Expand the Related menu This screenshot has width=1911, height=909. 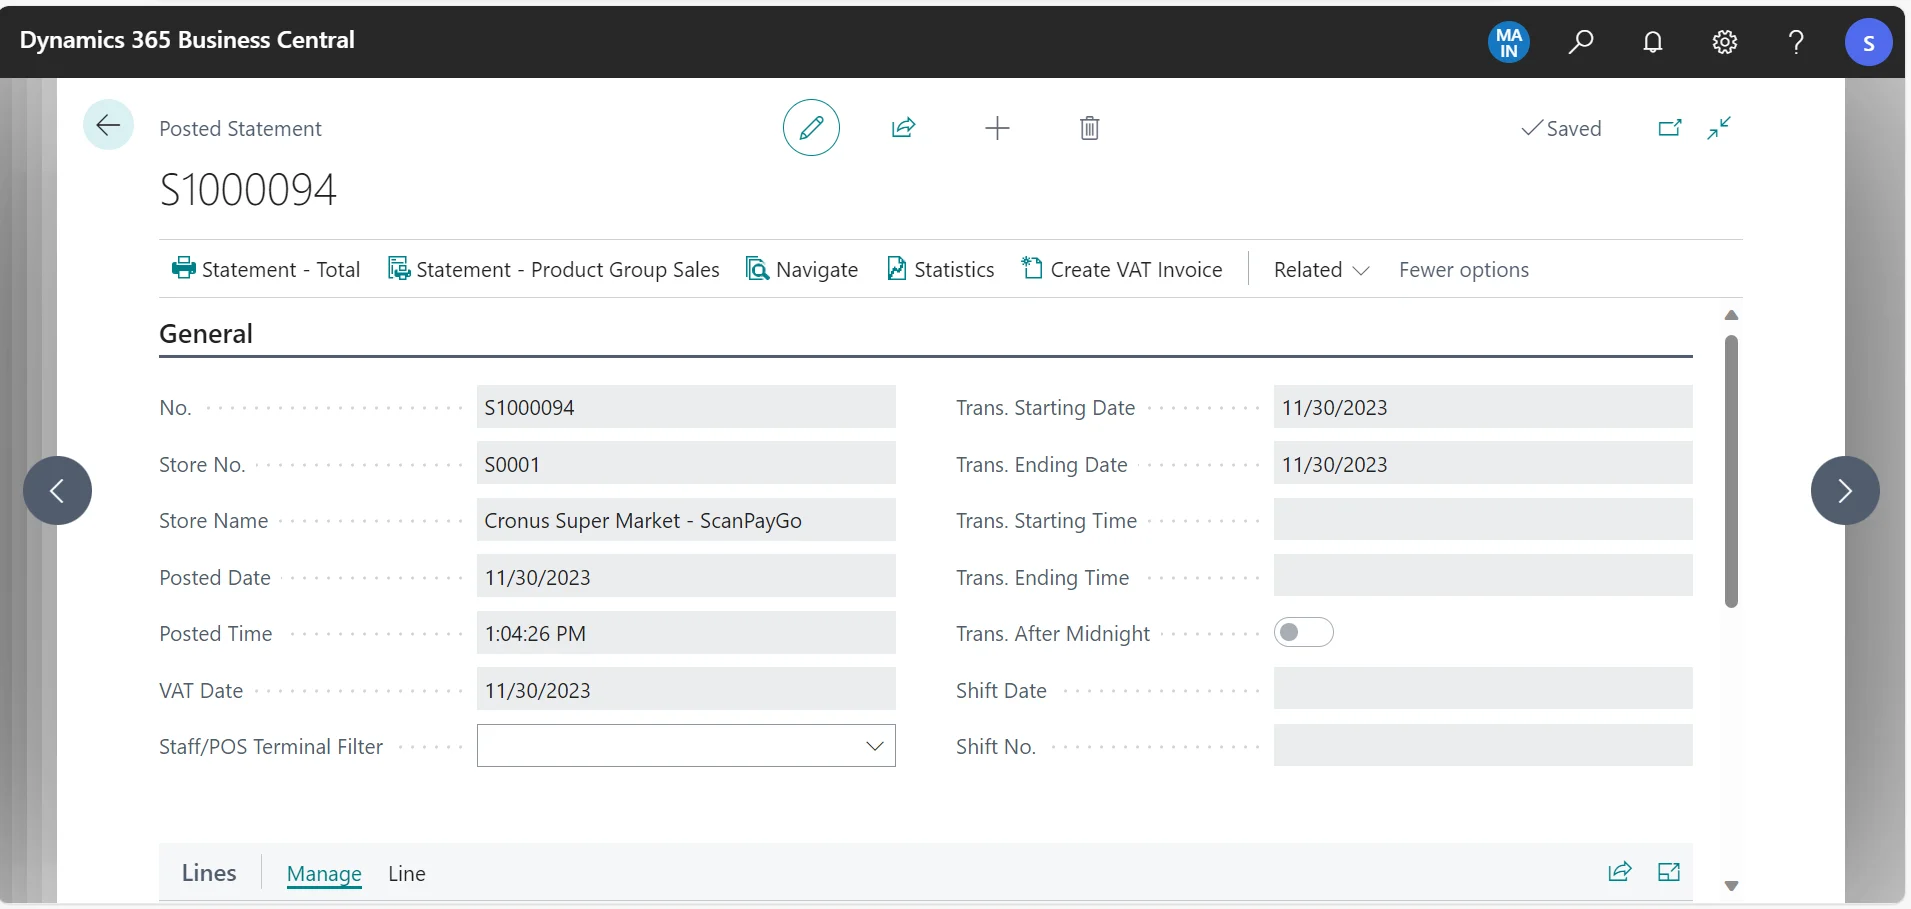[1320, 270]
